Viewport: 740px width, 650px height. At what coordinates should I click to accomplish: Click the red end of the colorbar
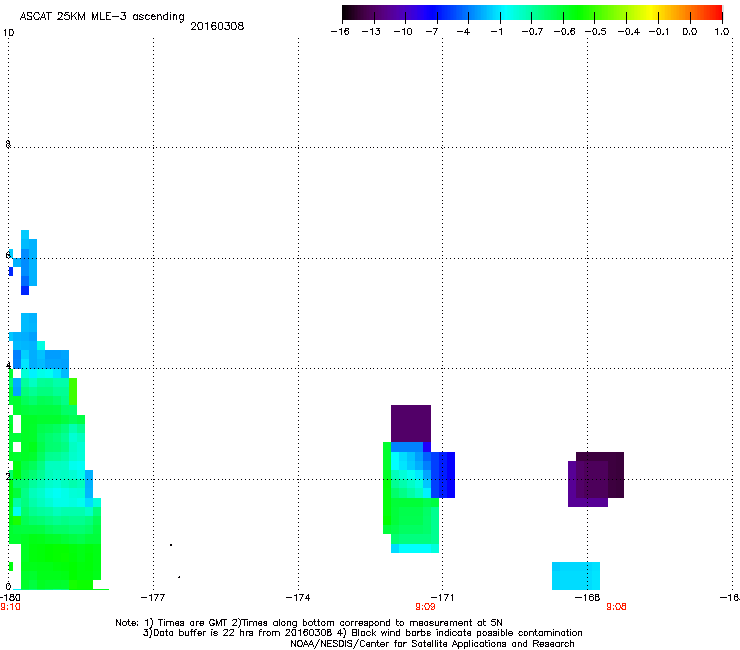pos(715,13)
